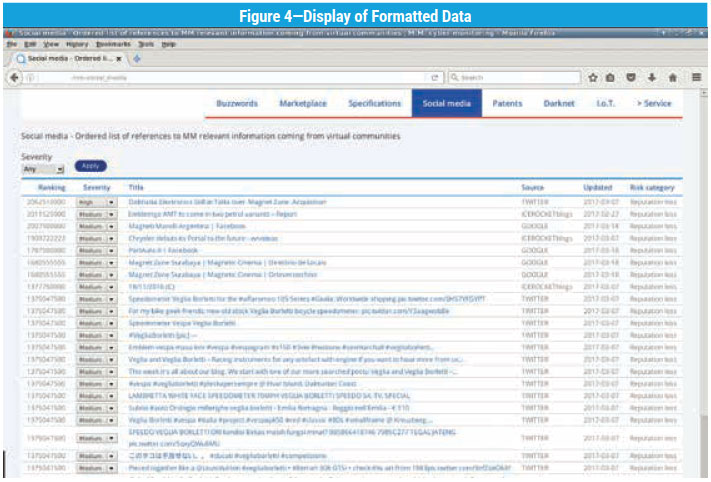
Task: Go back with the browser back arrow
Action: pos(15,78)
